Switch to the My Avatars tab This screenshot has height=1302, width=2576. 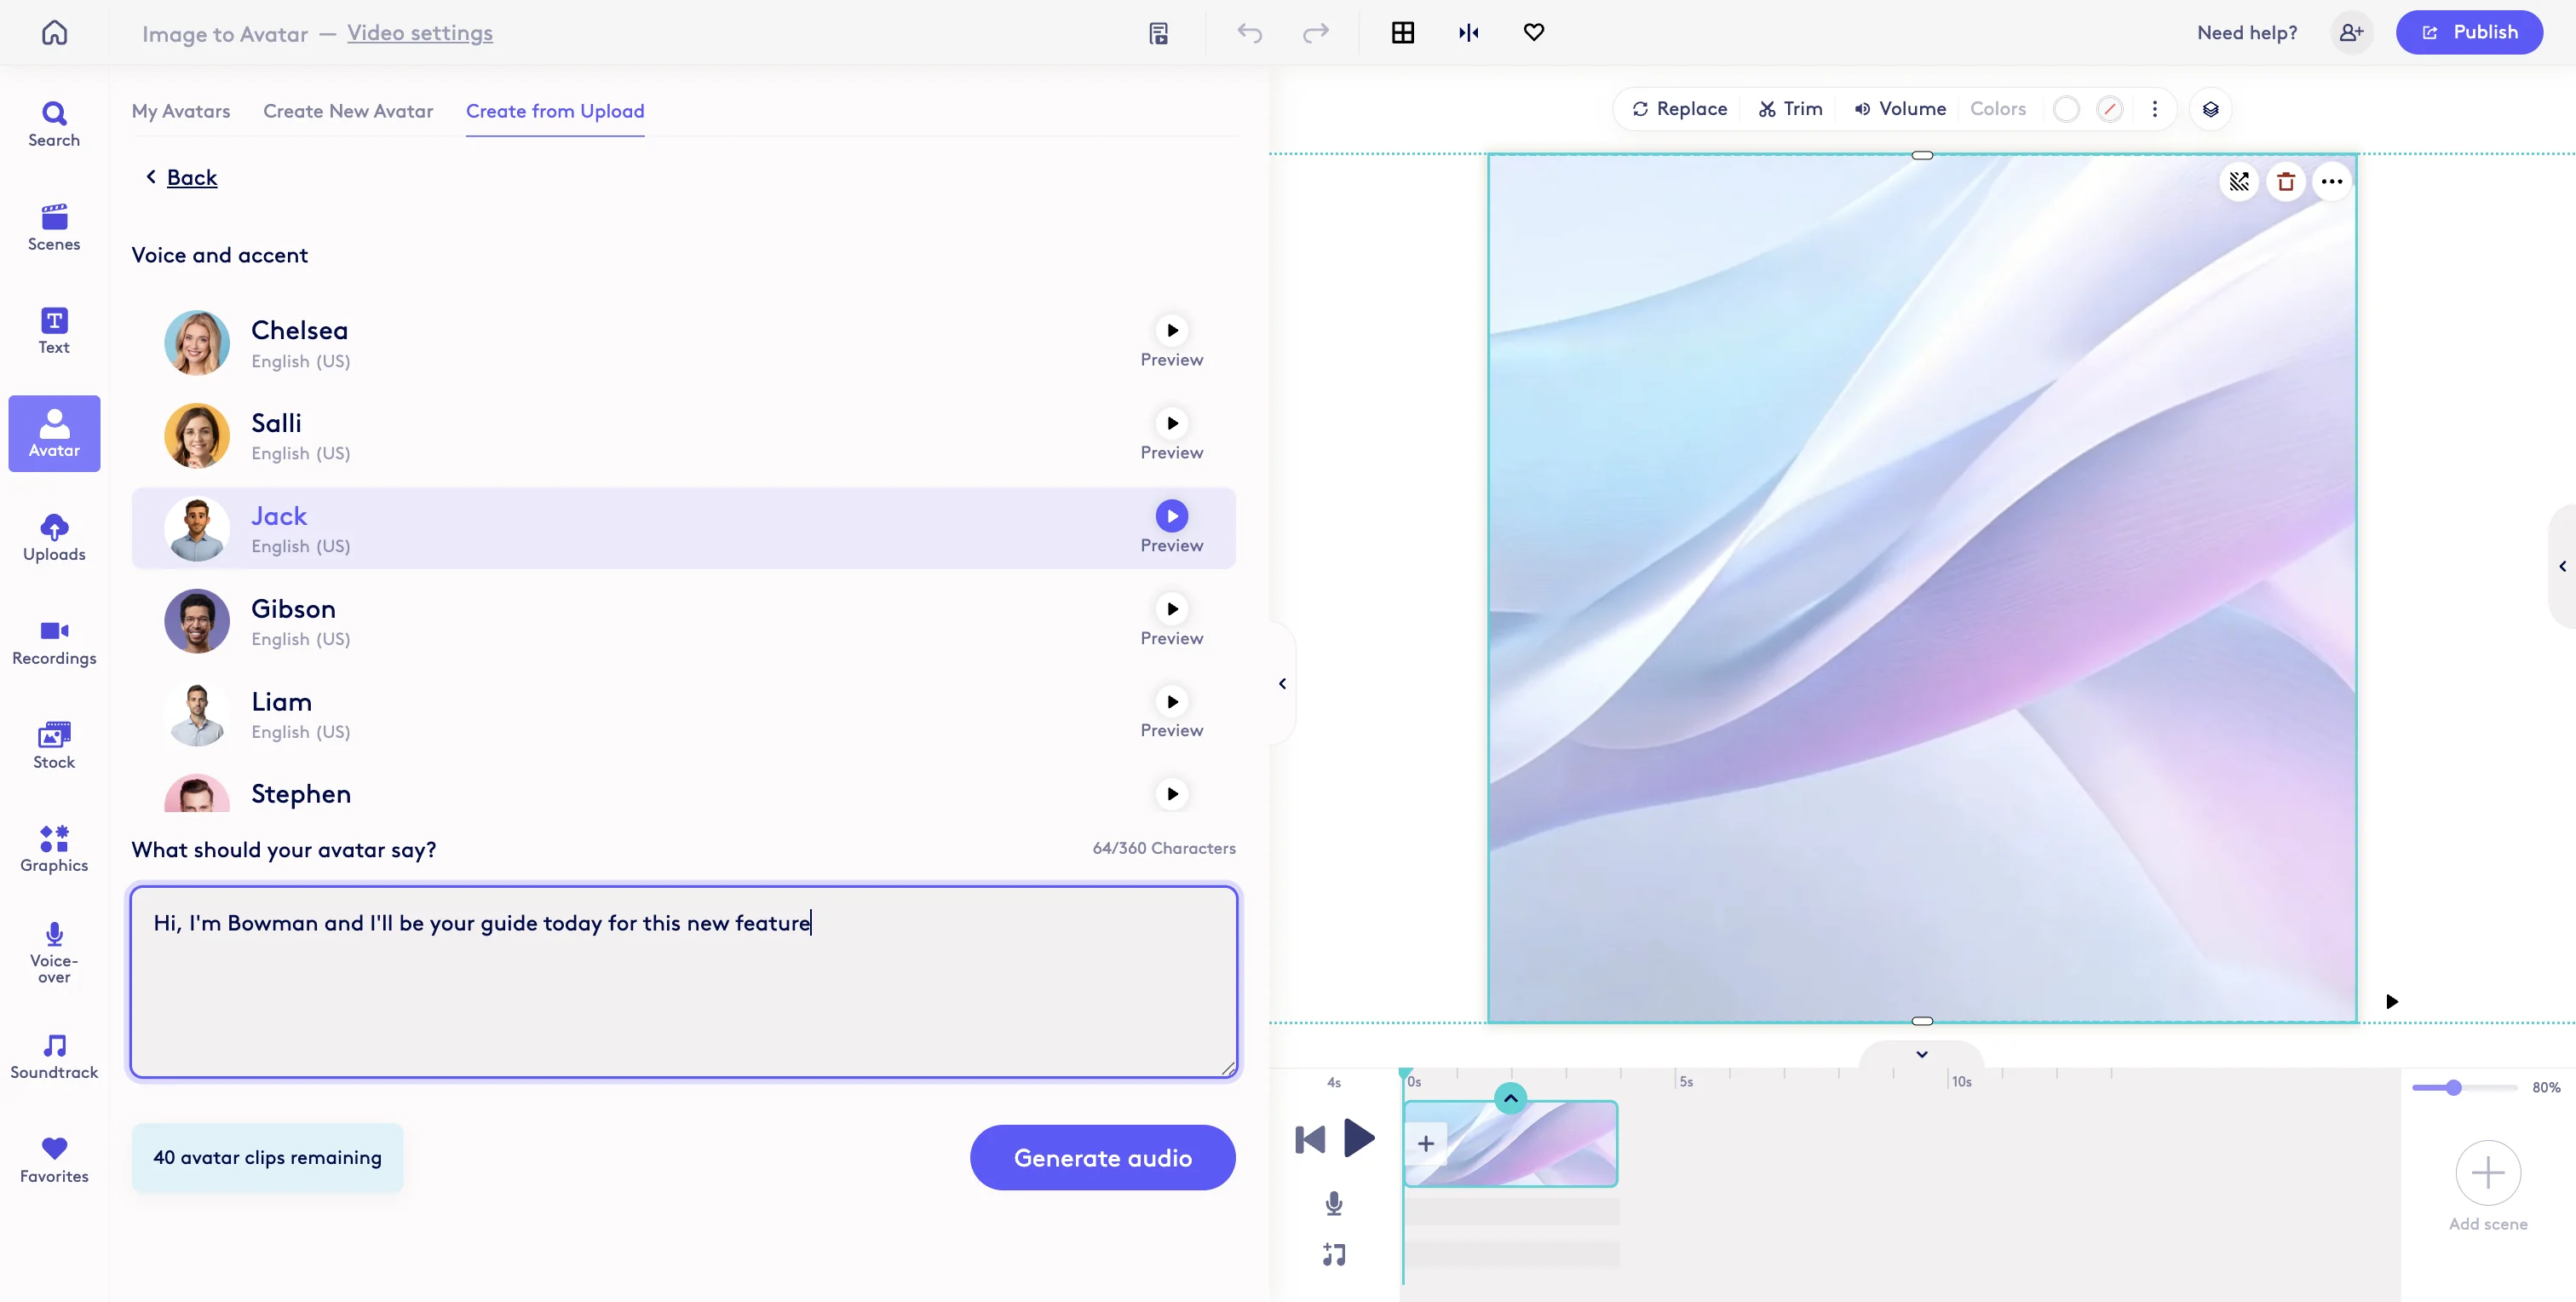(181, 111)
